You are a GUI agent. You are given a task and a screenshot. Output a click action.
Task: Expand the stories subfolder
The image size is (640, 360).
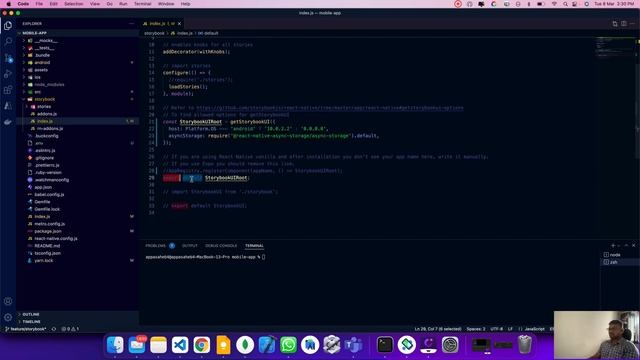pos(44,107)
